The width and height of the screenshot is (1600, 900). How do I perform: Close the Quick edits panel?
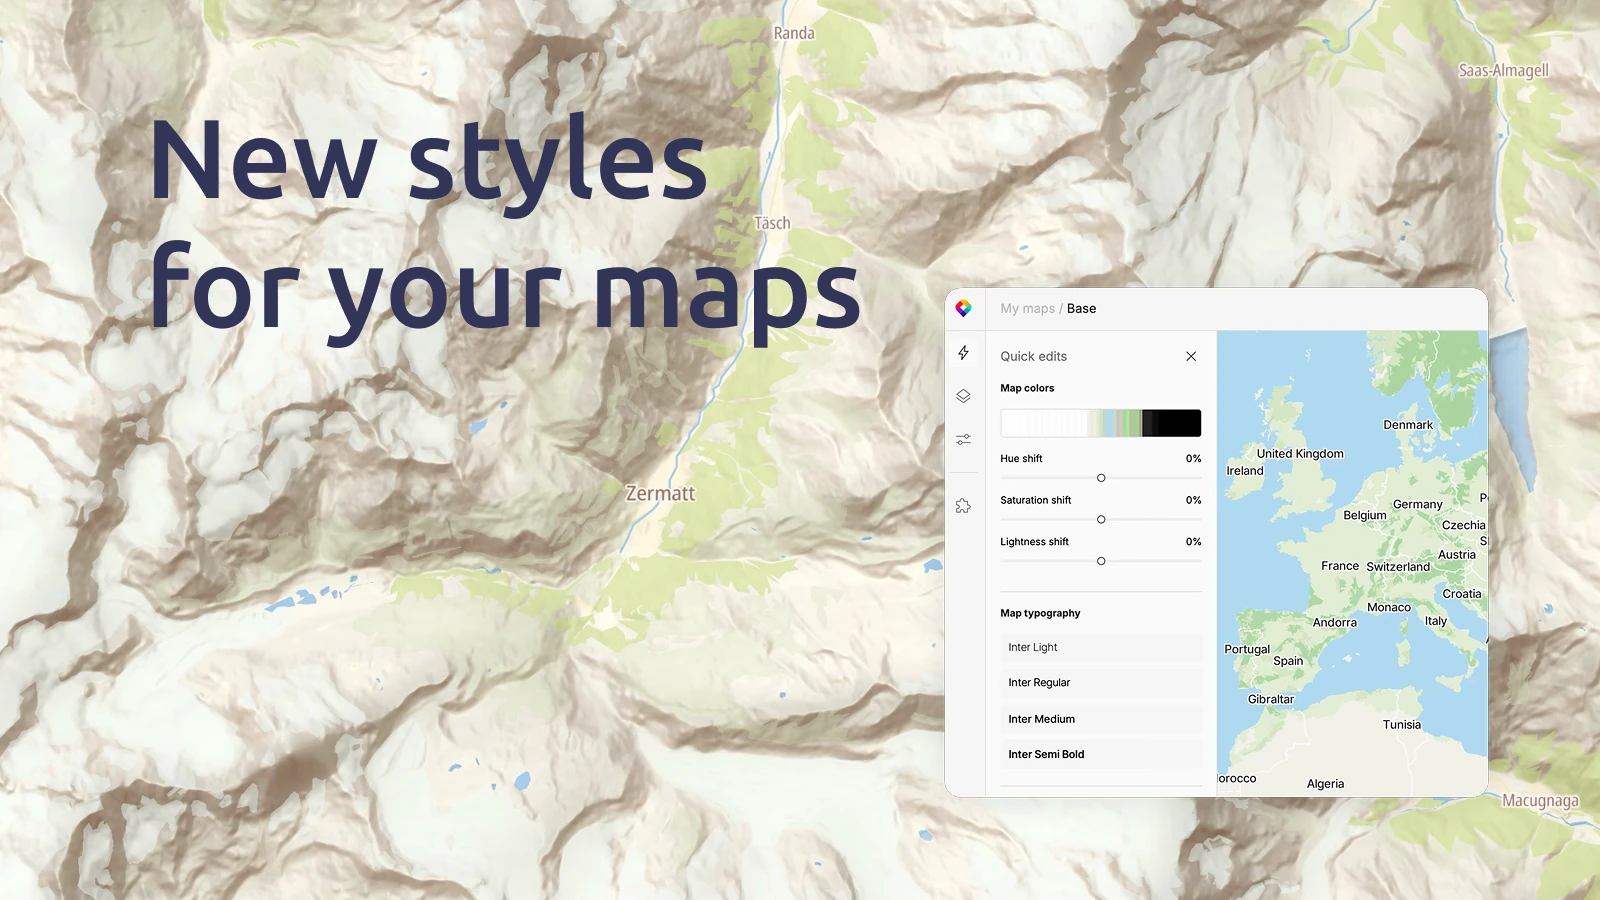point(1191,356)
